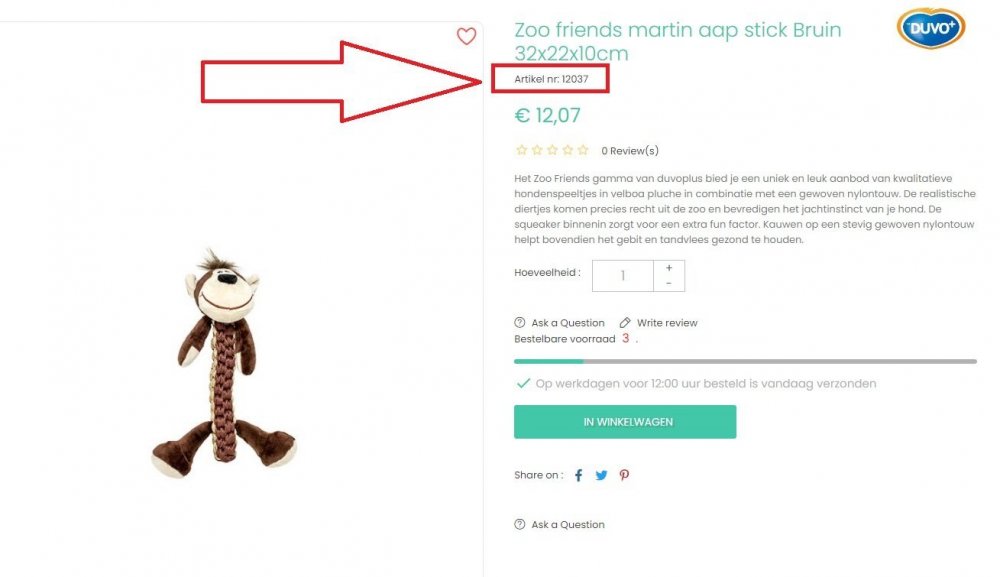This screenshot has width=1000, height=577.
Task: Click the first rating star
Action: [x=521, y=149]
